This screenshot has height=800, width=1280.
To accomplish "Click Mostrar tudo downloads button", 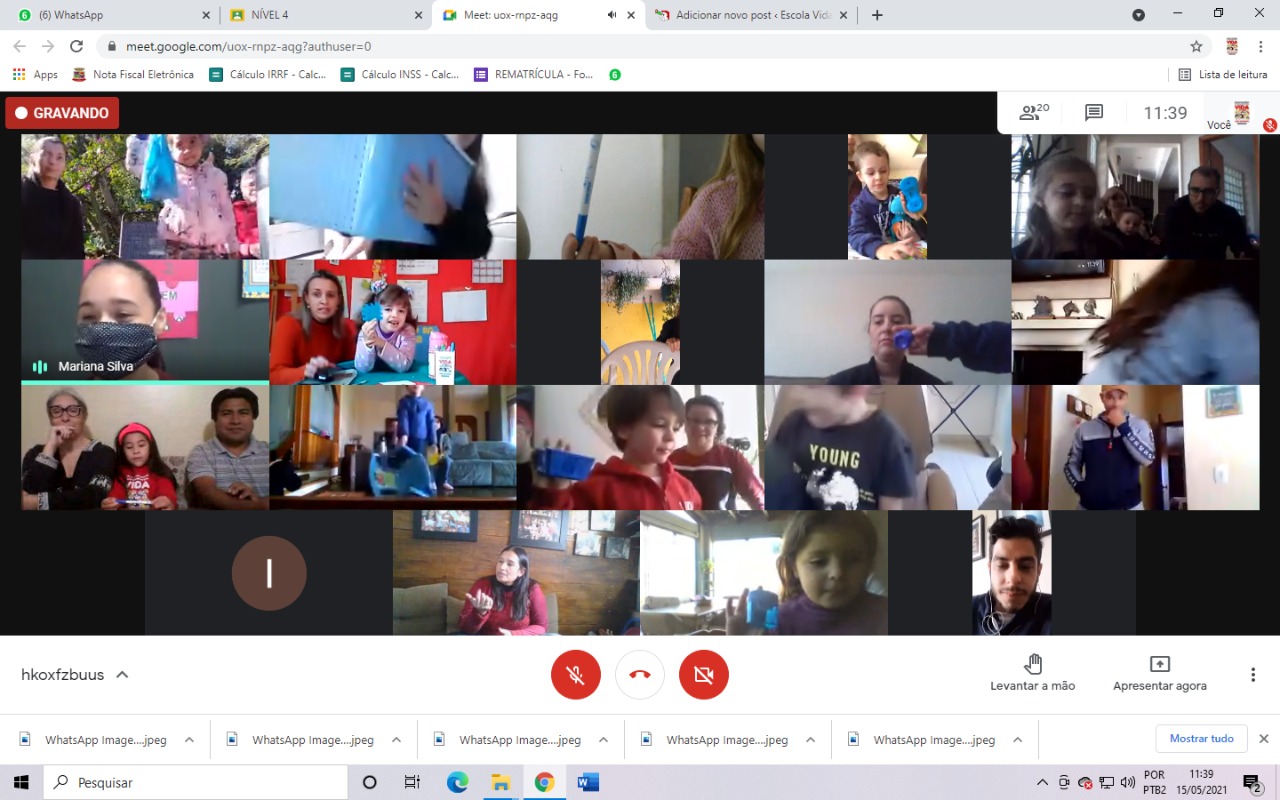I will point(1201,739).
